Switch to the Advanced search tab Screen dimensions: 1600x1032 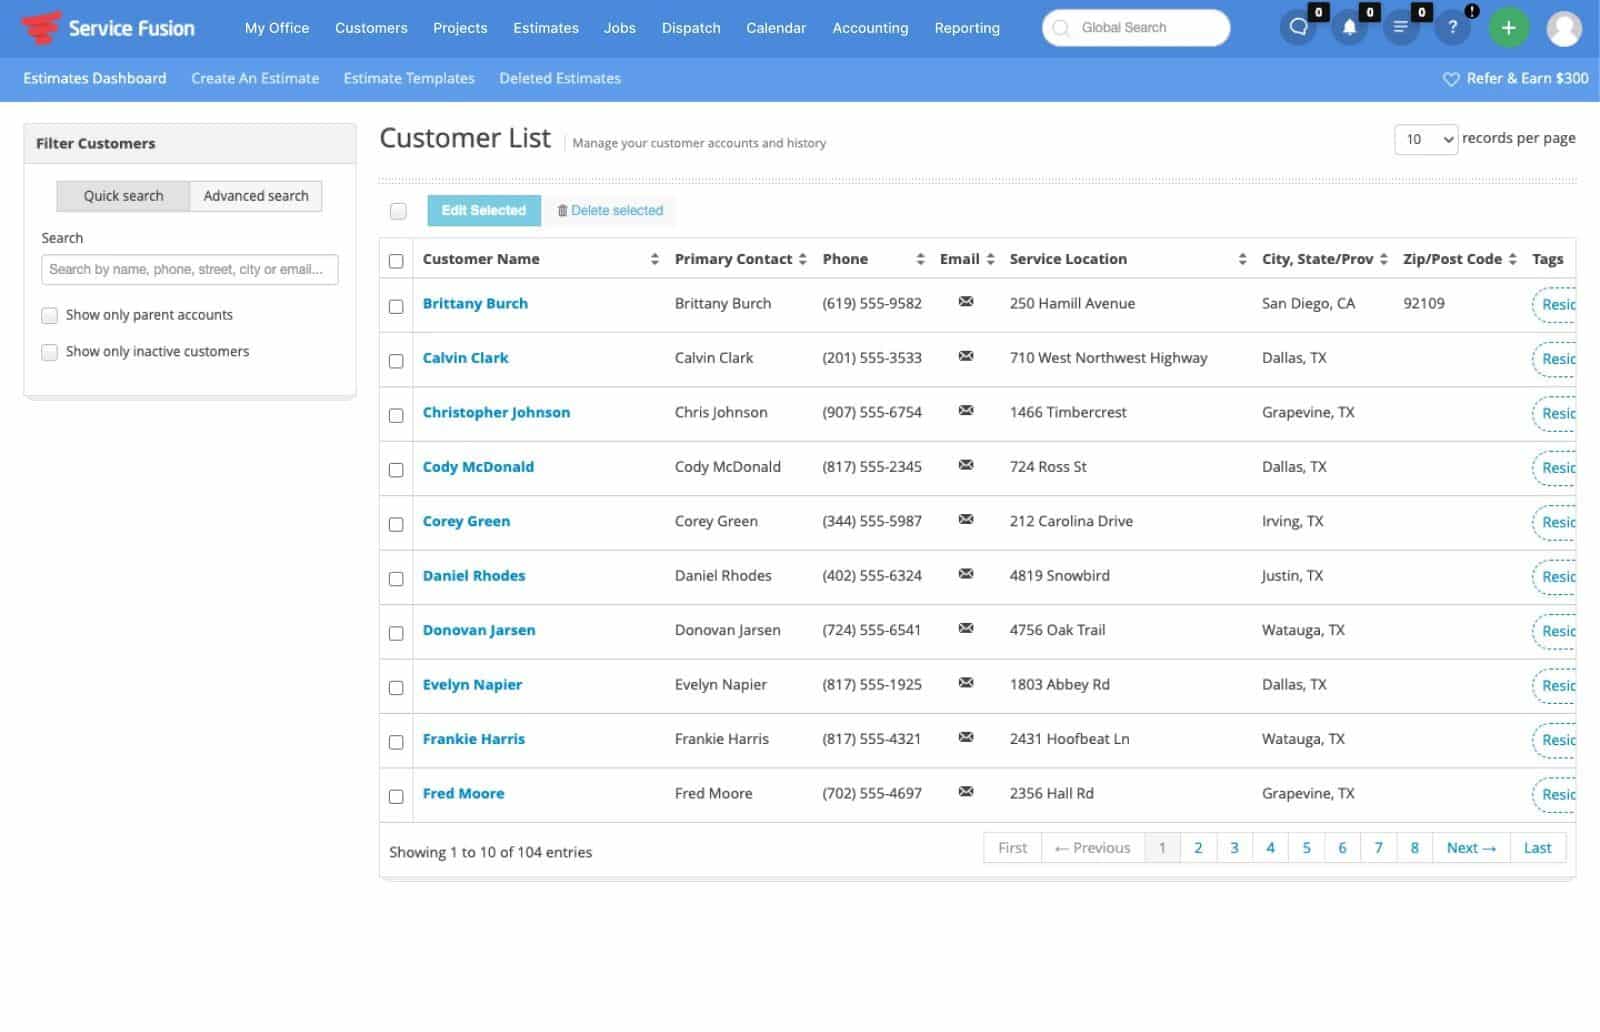coord(255,195)
